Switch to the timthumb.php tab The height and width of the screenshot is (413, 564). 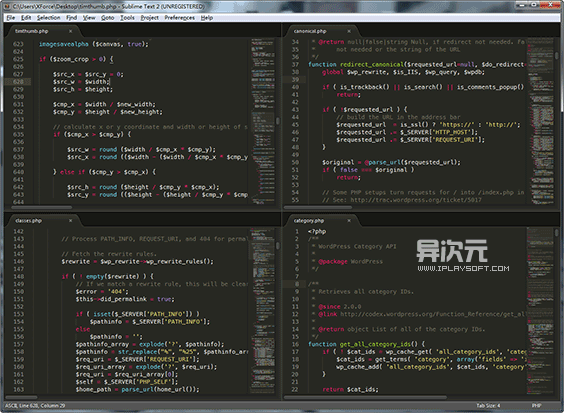pyautogui.click(x=32, y=31)
